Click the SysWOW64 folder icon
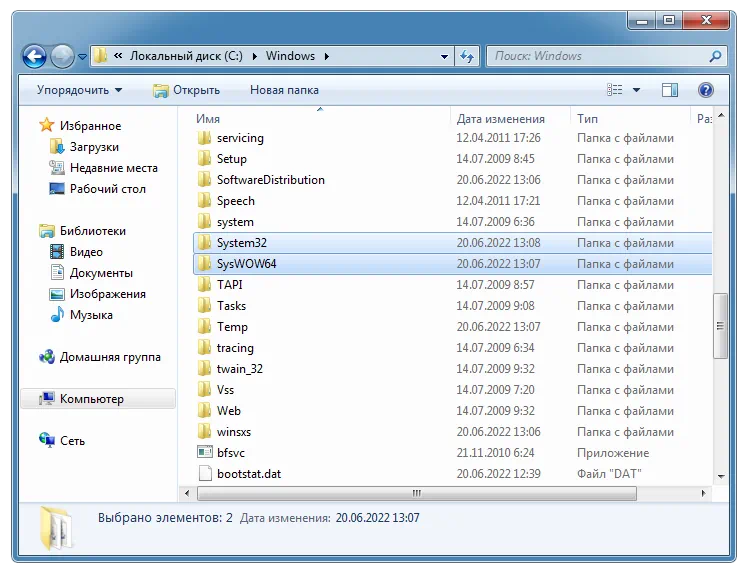The width and height of the screenshot is (744, 571). 205,264
